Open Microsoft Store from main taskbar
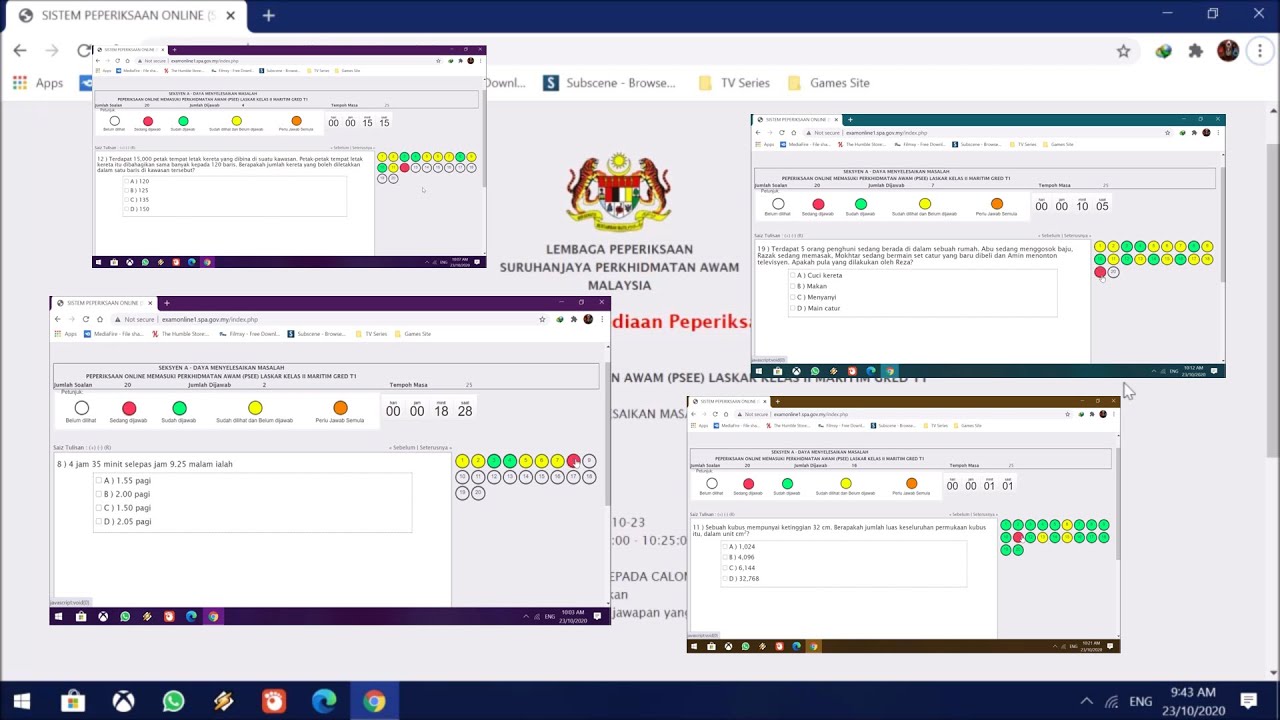The image size is (1280, 720). pos(72,702)
